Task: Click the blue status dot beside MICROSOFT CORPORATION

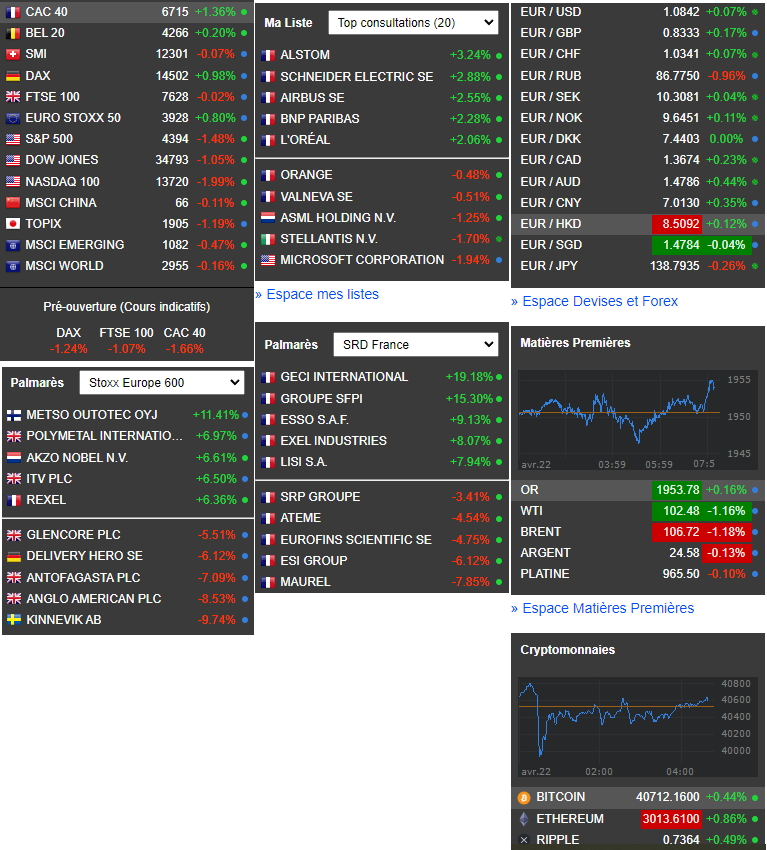Action: 499,260
